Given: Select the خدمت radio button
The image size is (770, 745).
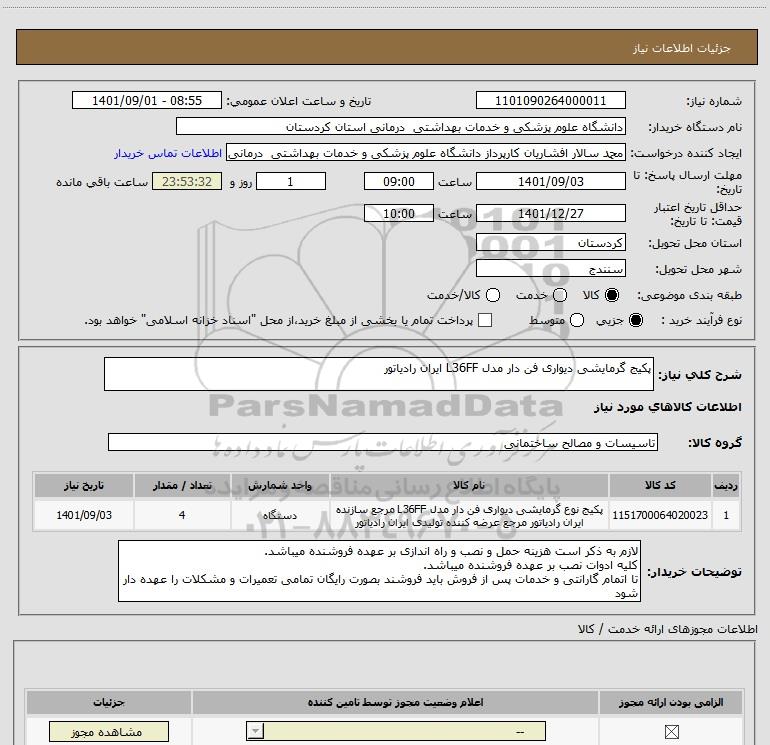Looking at the screenshot, I should click(x=560, y=295).
